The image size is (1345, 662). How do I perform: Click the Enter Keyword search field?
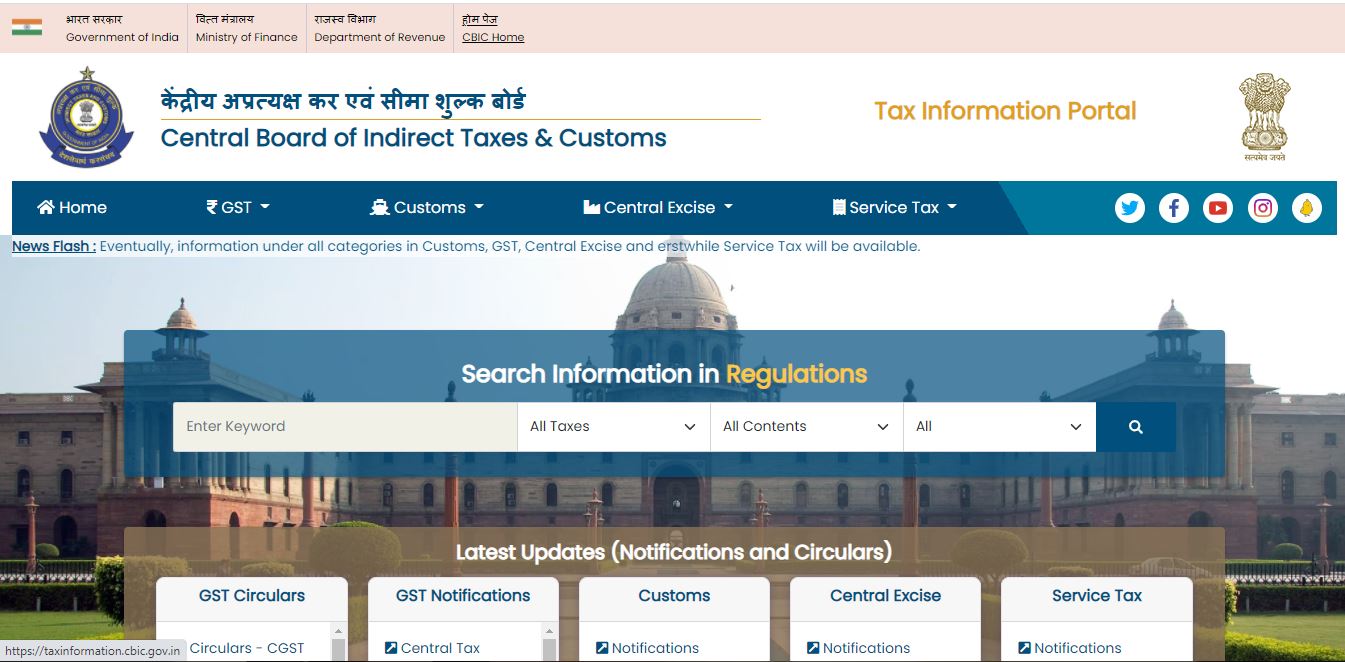[x=345, y=426]
